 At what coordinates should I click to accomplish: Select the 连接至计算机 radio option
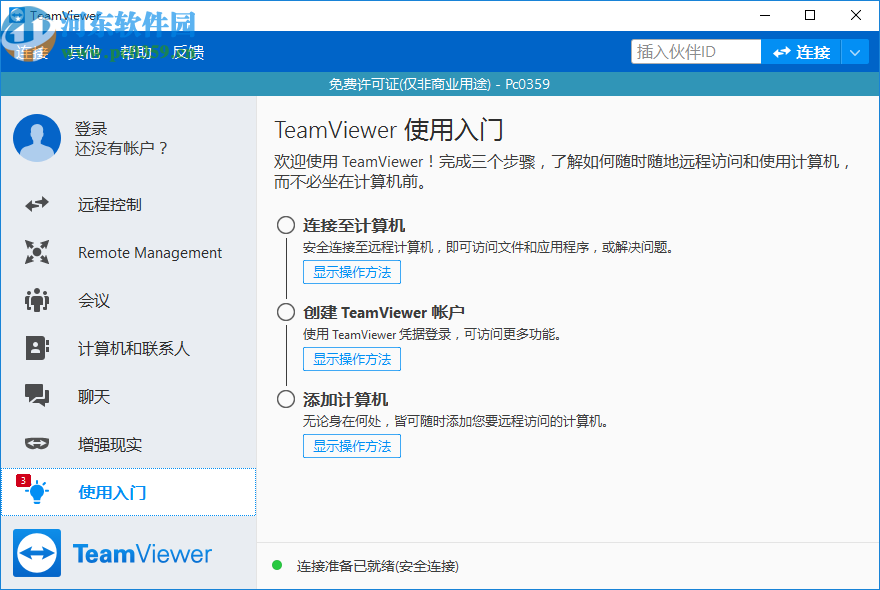tap(285, 225)
